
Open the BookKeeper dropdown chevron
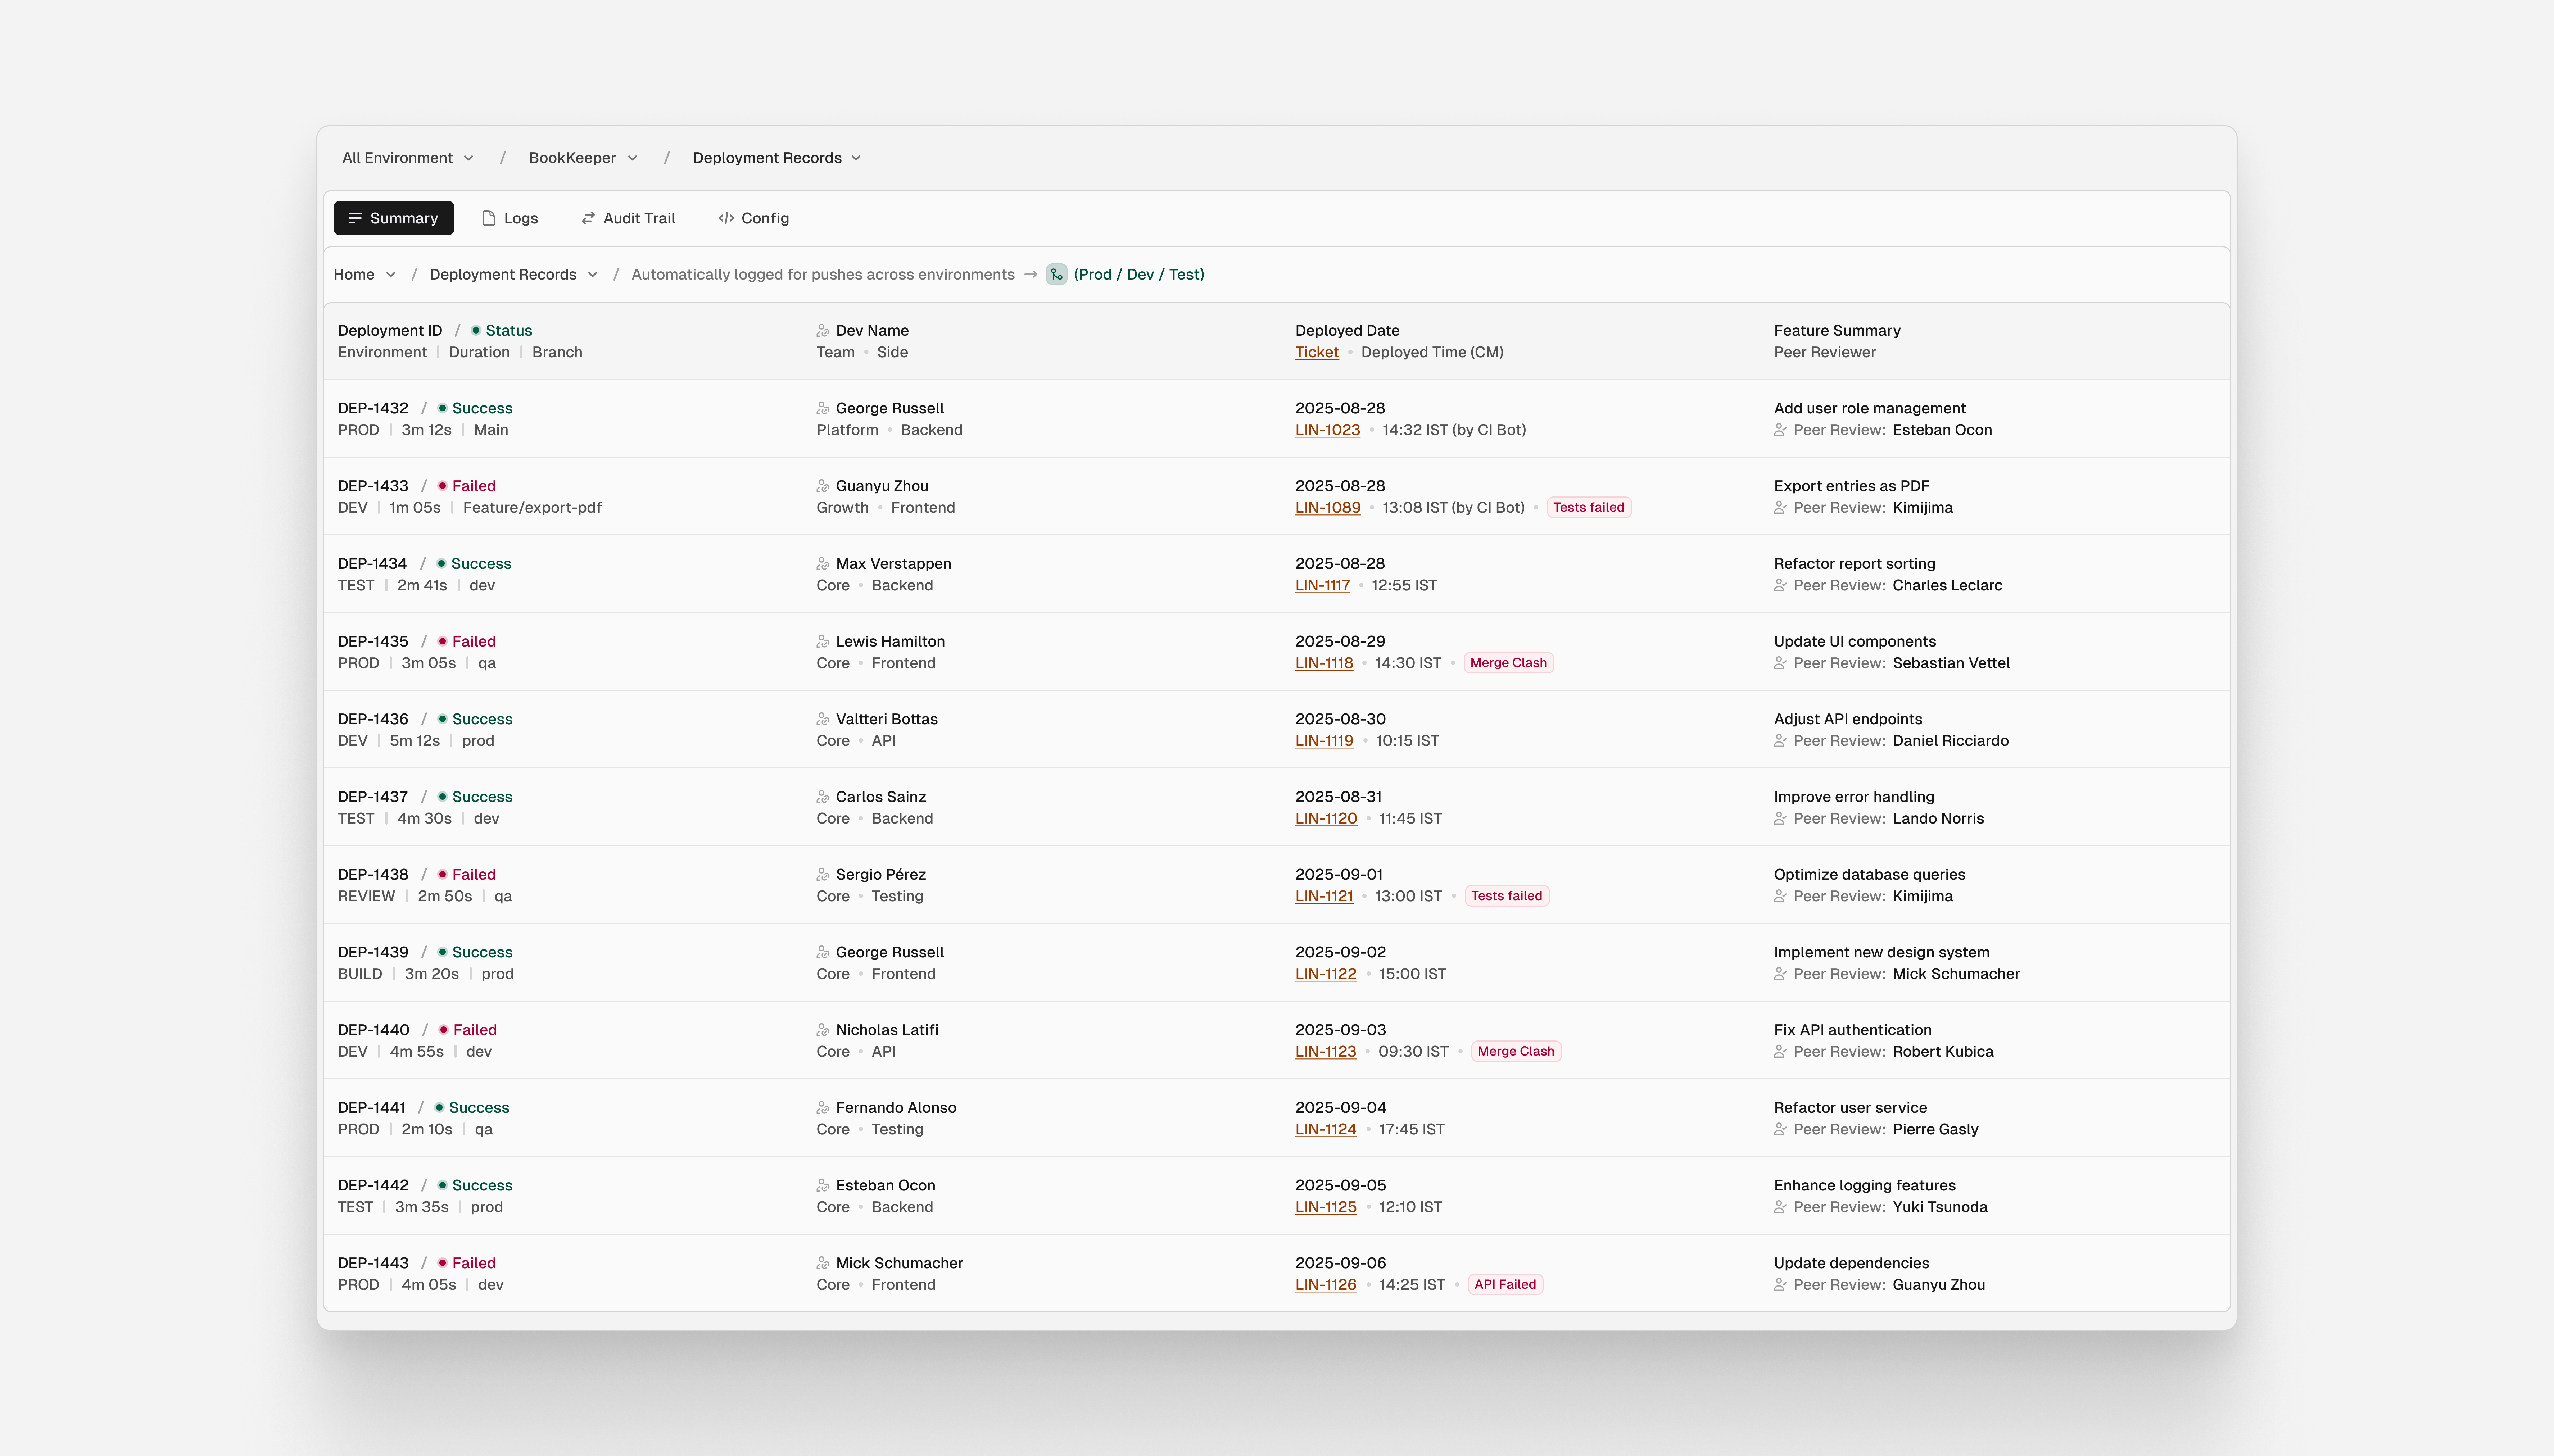pos(632,158)
